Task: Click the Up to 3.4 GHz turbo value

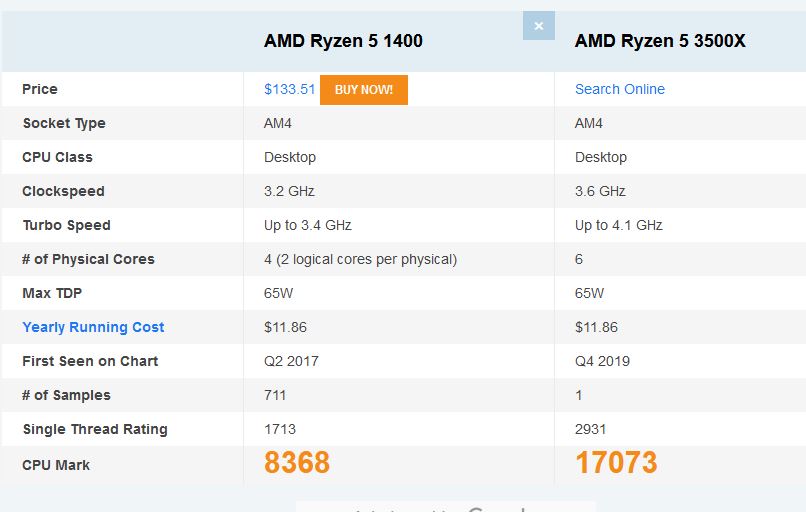Action: tap(308, 225)
